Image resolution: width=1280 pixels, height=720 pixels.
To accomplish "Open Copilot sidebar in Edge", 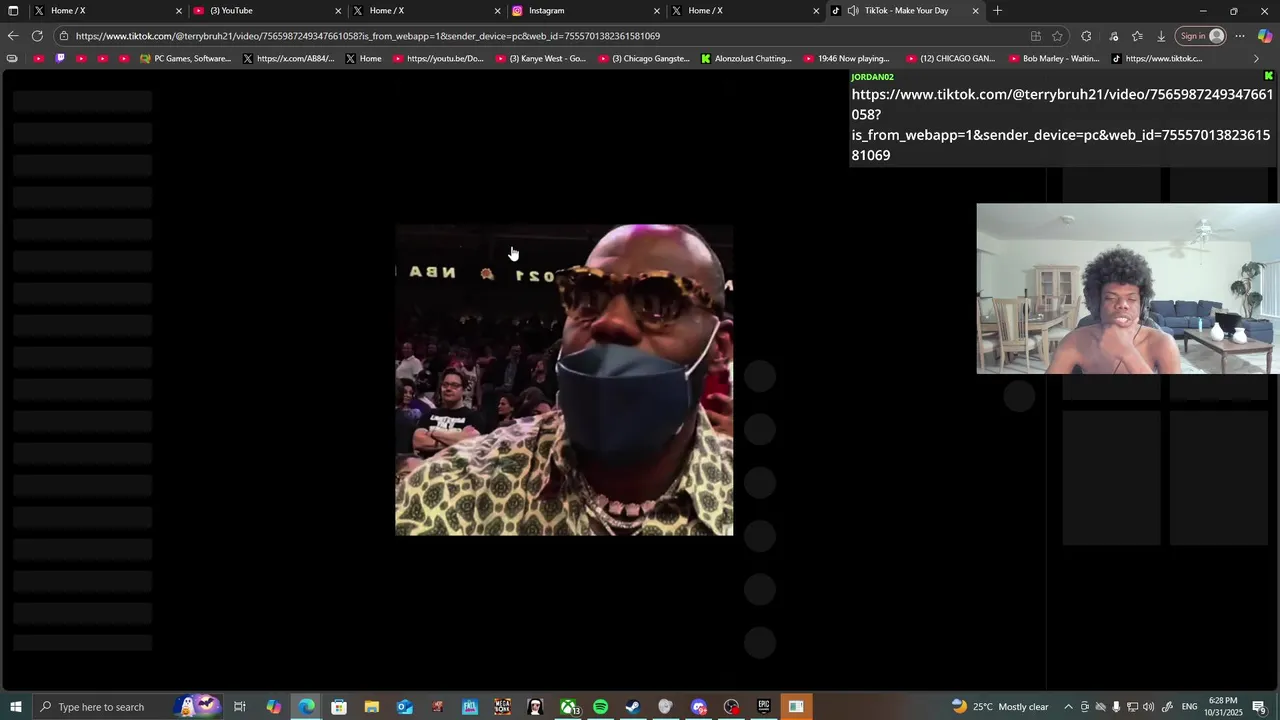I will pos(1265,36).
